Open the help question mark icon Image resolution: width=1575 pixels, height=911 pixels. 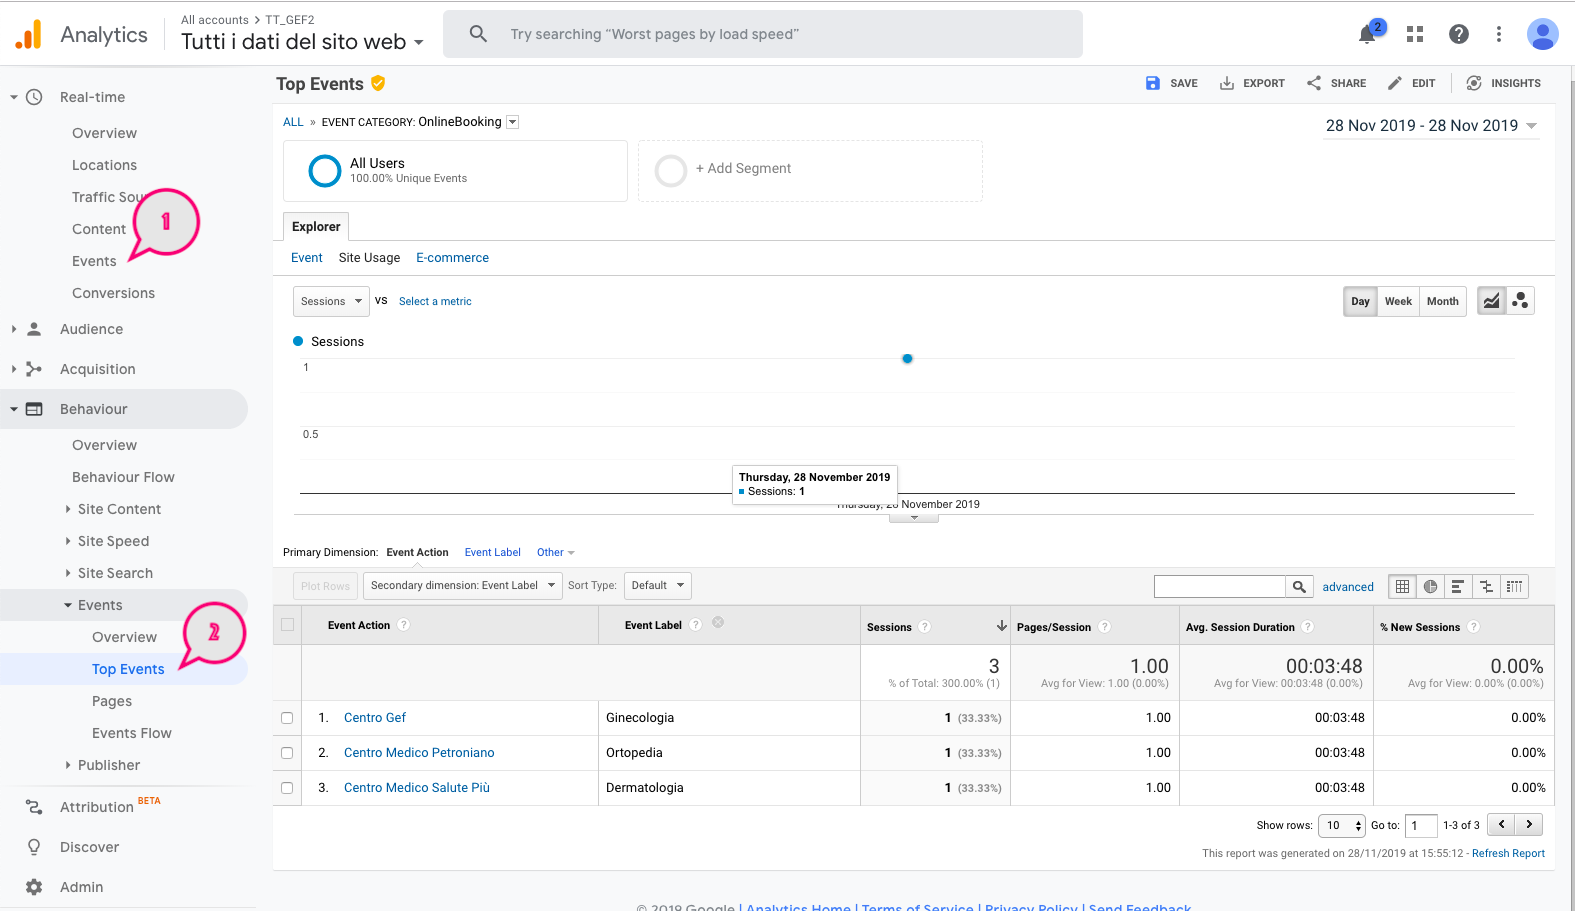tap(1459, 34)
